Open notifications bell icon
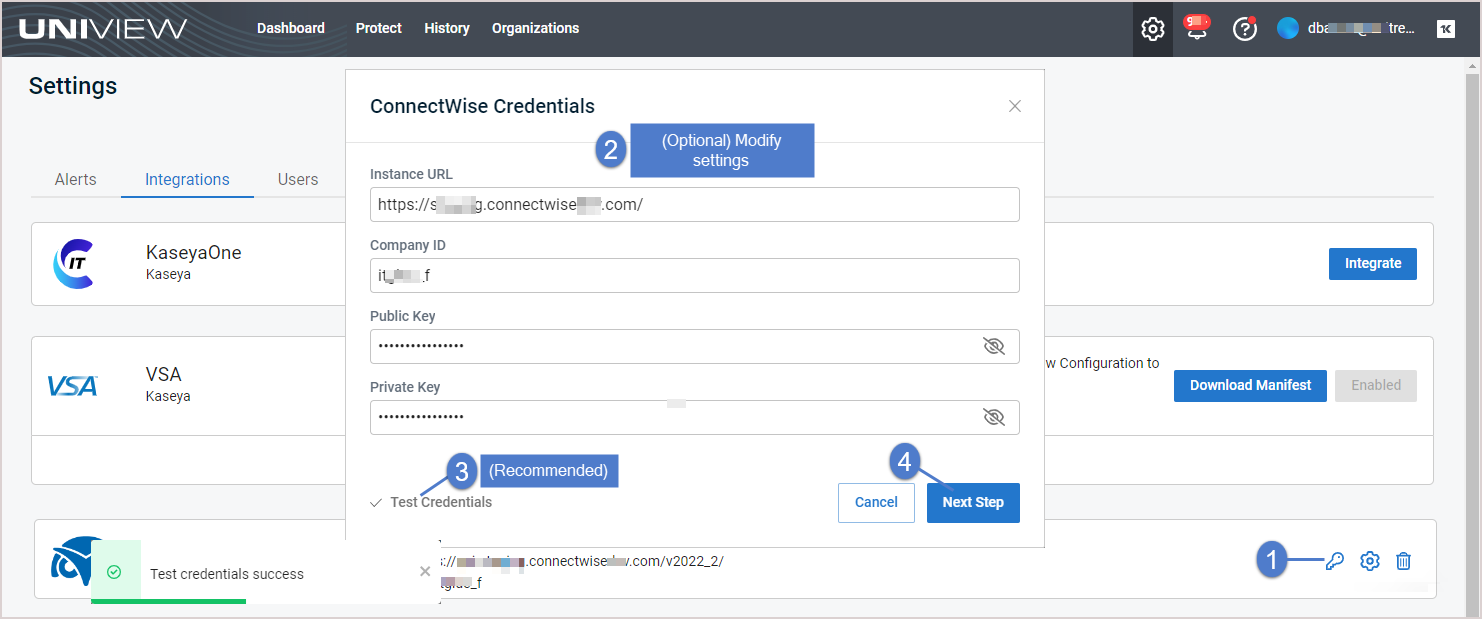1482x619 pixels. [1197, 28]
